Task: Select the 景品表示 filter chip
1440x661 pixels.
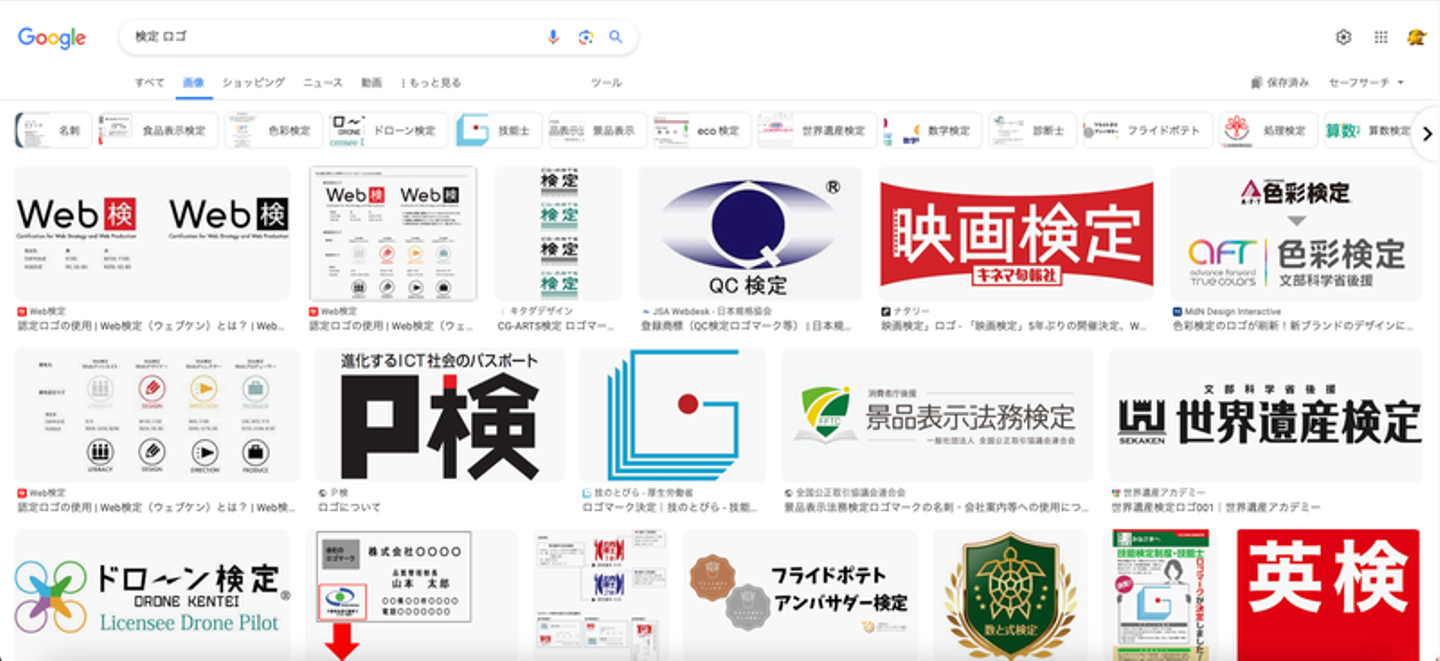Action: tap(597, 130)
